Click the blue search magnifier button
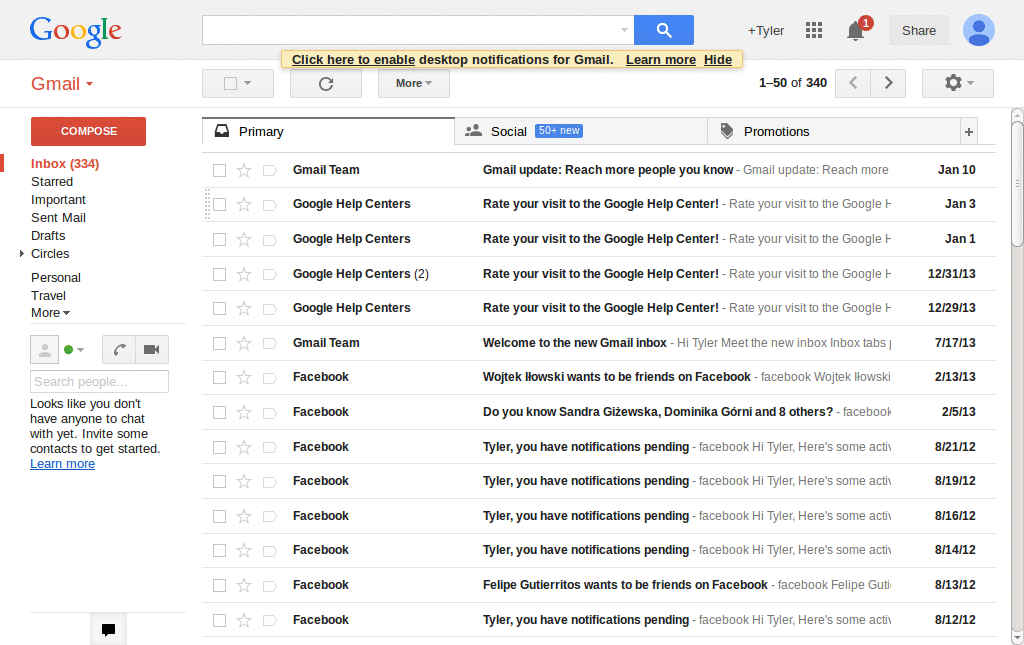 click(x=664, y=30)
